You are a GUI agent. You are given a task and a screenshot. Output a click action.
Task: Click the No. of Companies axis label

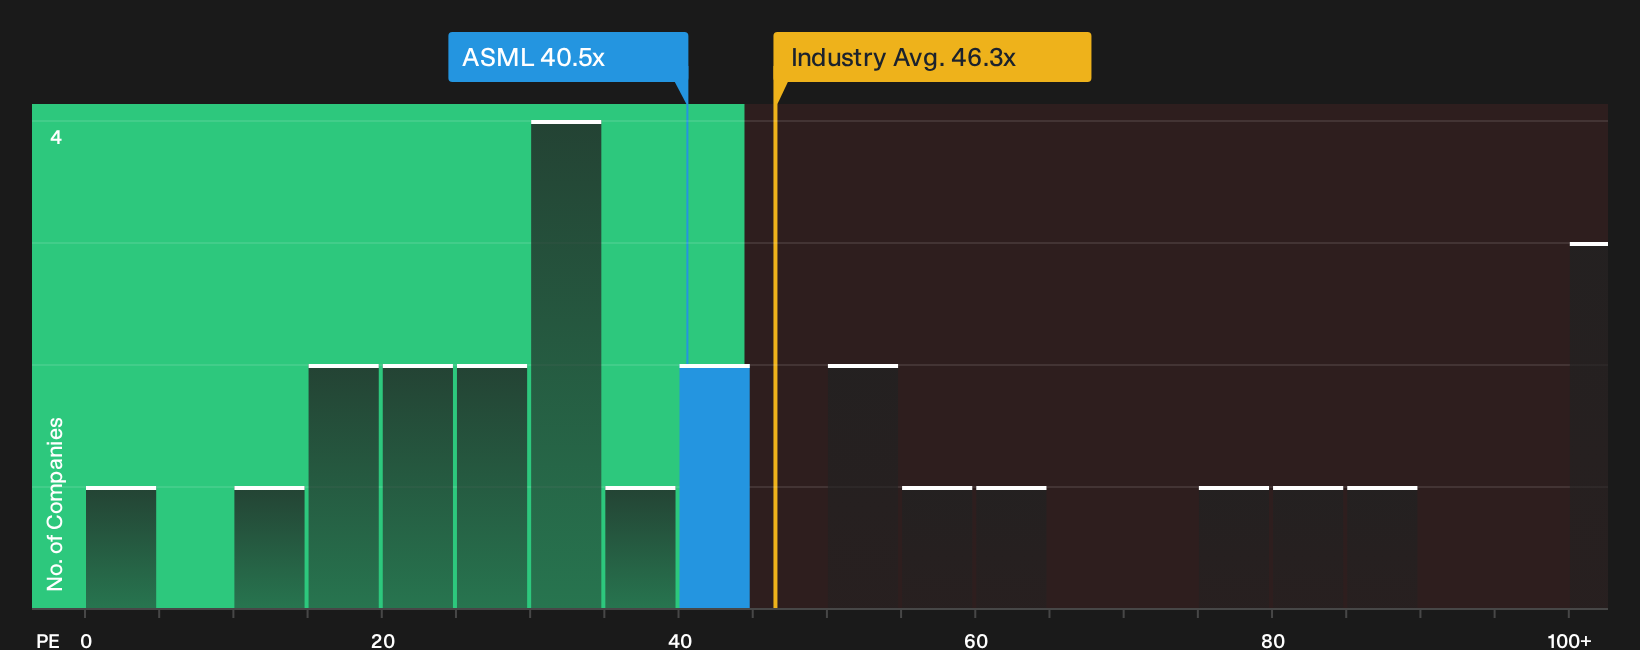(x=55, y=504)
